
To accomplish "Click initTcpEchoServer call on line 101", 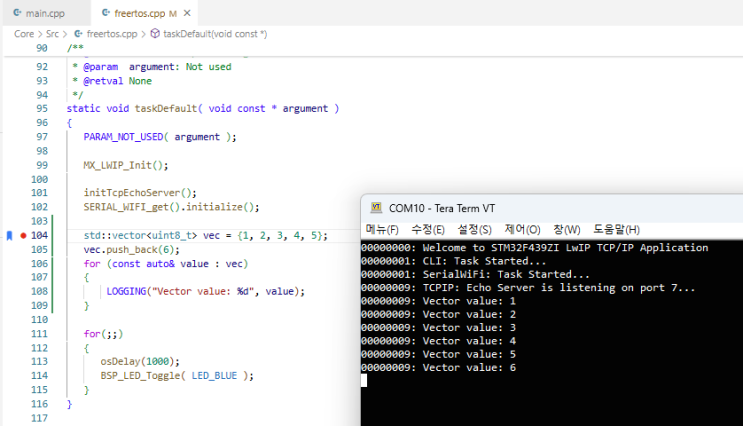I will pos(140,193).
